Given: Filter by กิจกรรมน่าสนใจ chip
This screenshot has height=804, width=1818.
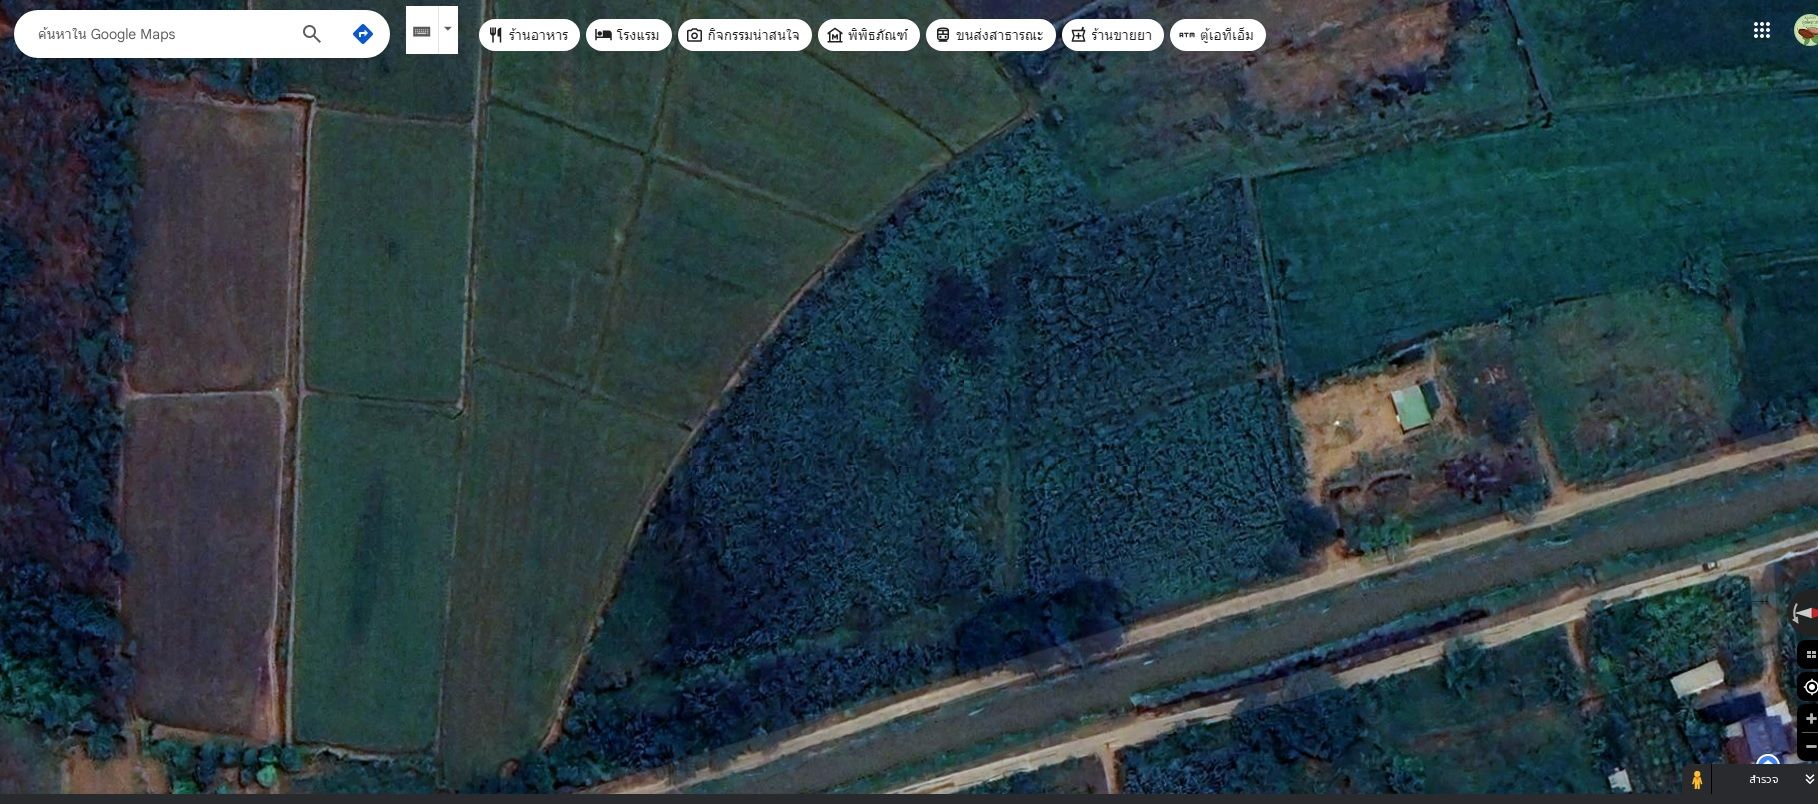Looking at the screenshot, I should tap(744, 35).
